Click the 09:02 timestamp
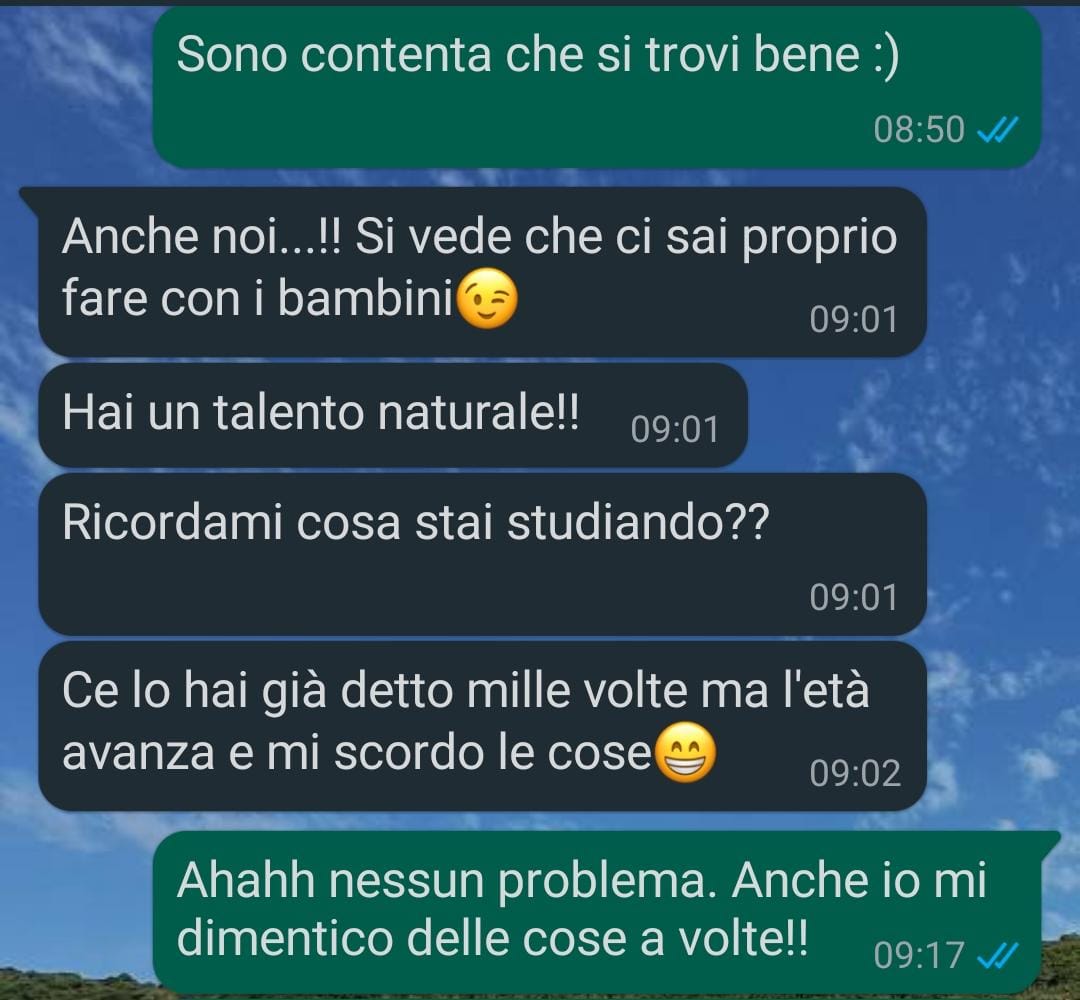Viewport: 1080px width, 1000px height. click(x=855, y=773)
